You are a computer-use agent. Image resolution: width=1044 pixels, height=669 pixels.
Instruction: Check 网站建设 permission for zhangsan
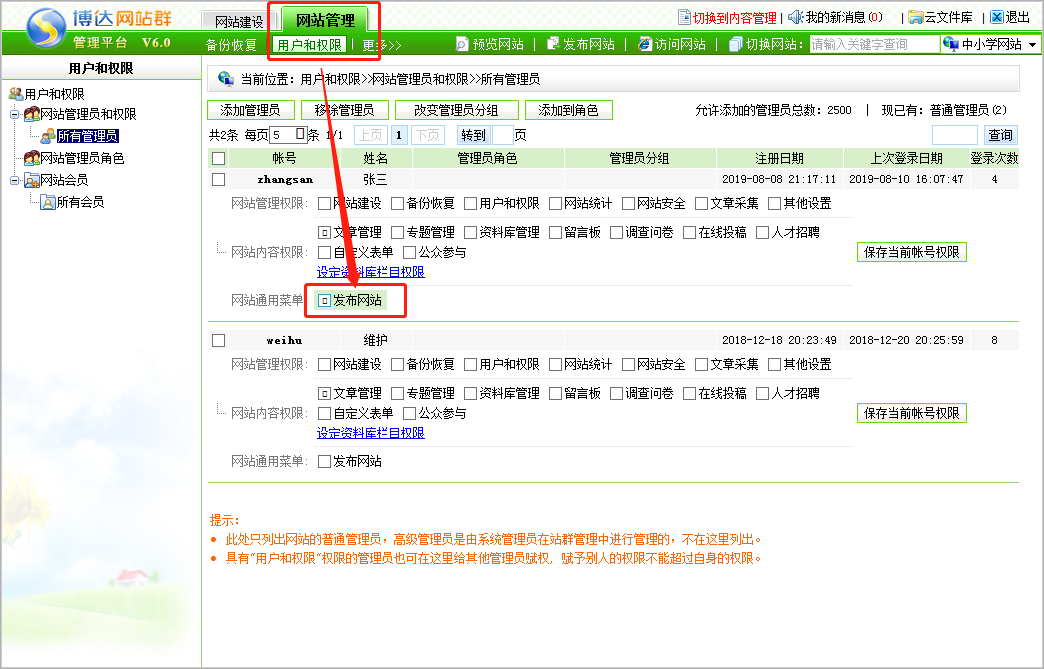(x=324, y=203)
